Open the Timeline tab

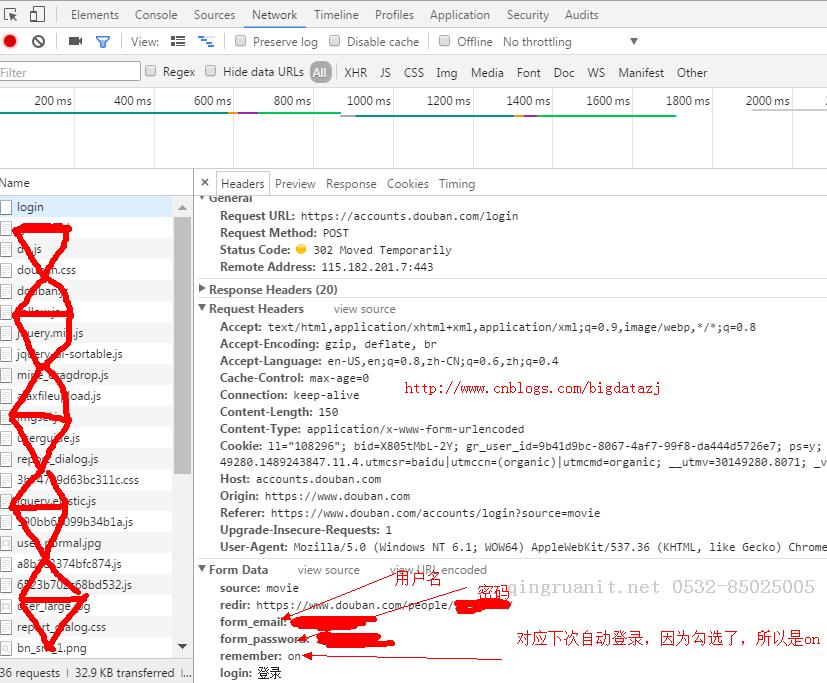pos(336,15)
